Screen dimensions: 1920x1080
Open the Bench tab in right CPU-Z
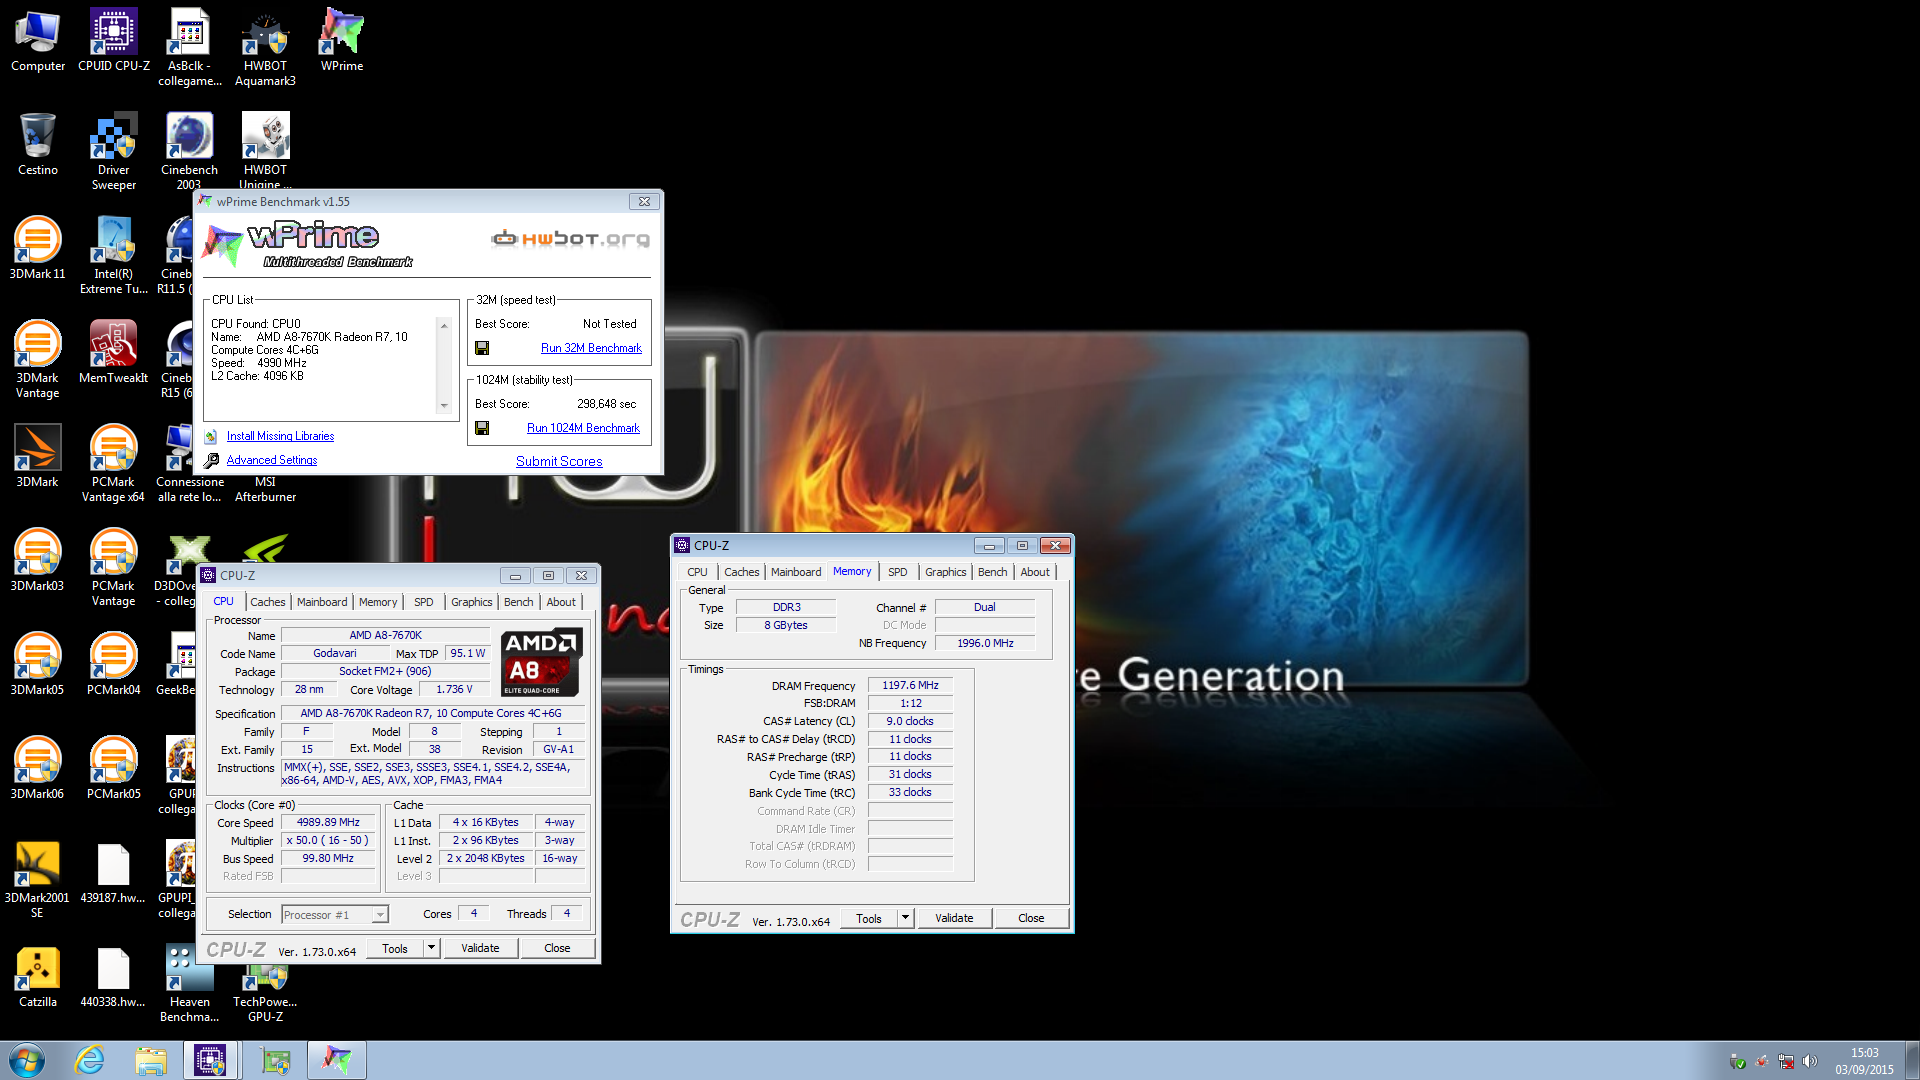992,572
